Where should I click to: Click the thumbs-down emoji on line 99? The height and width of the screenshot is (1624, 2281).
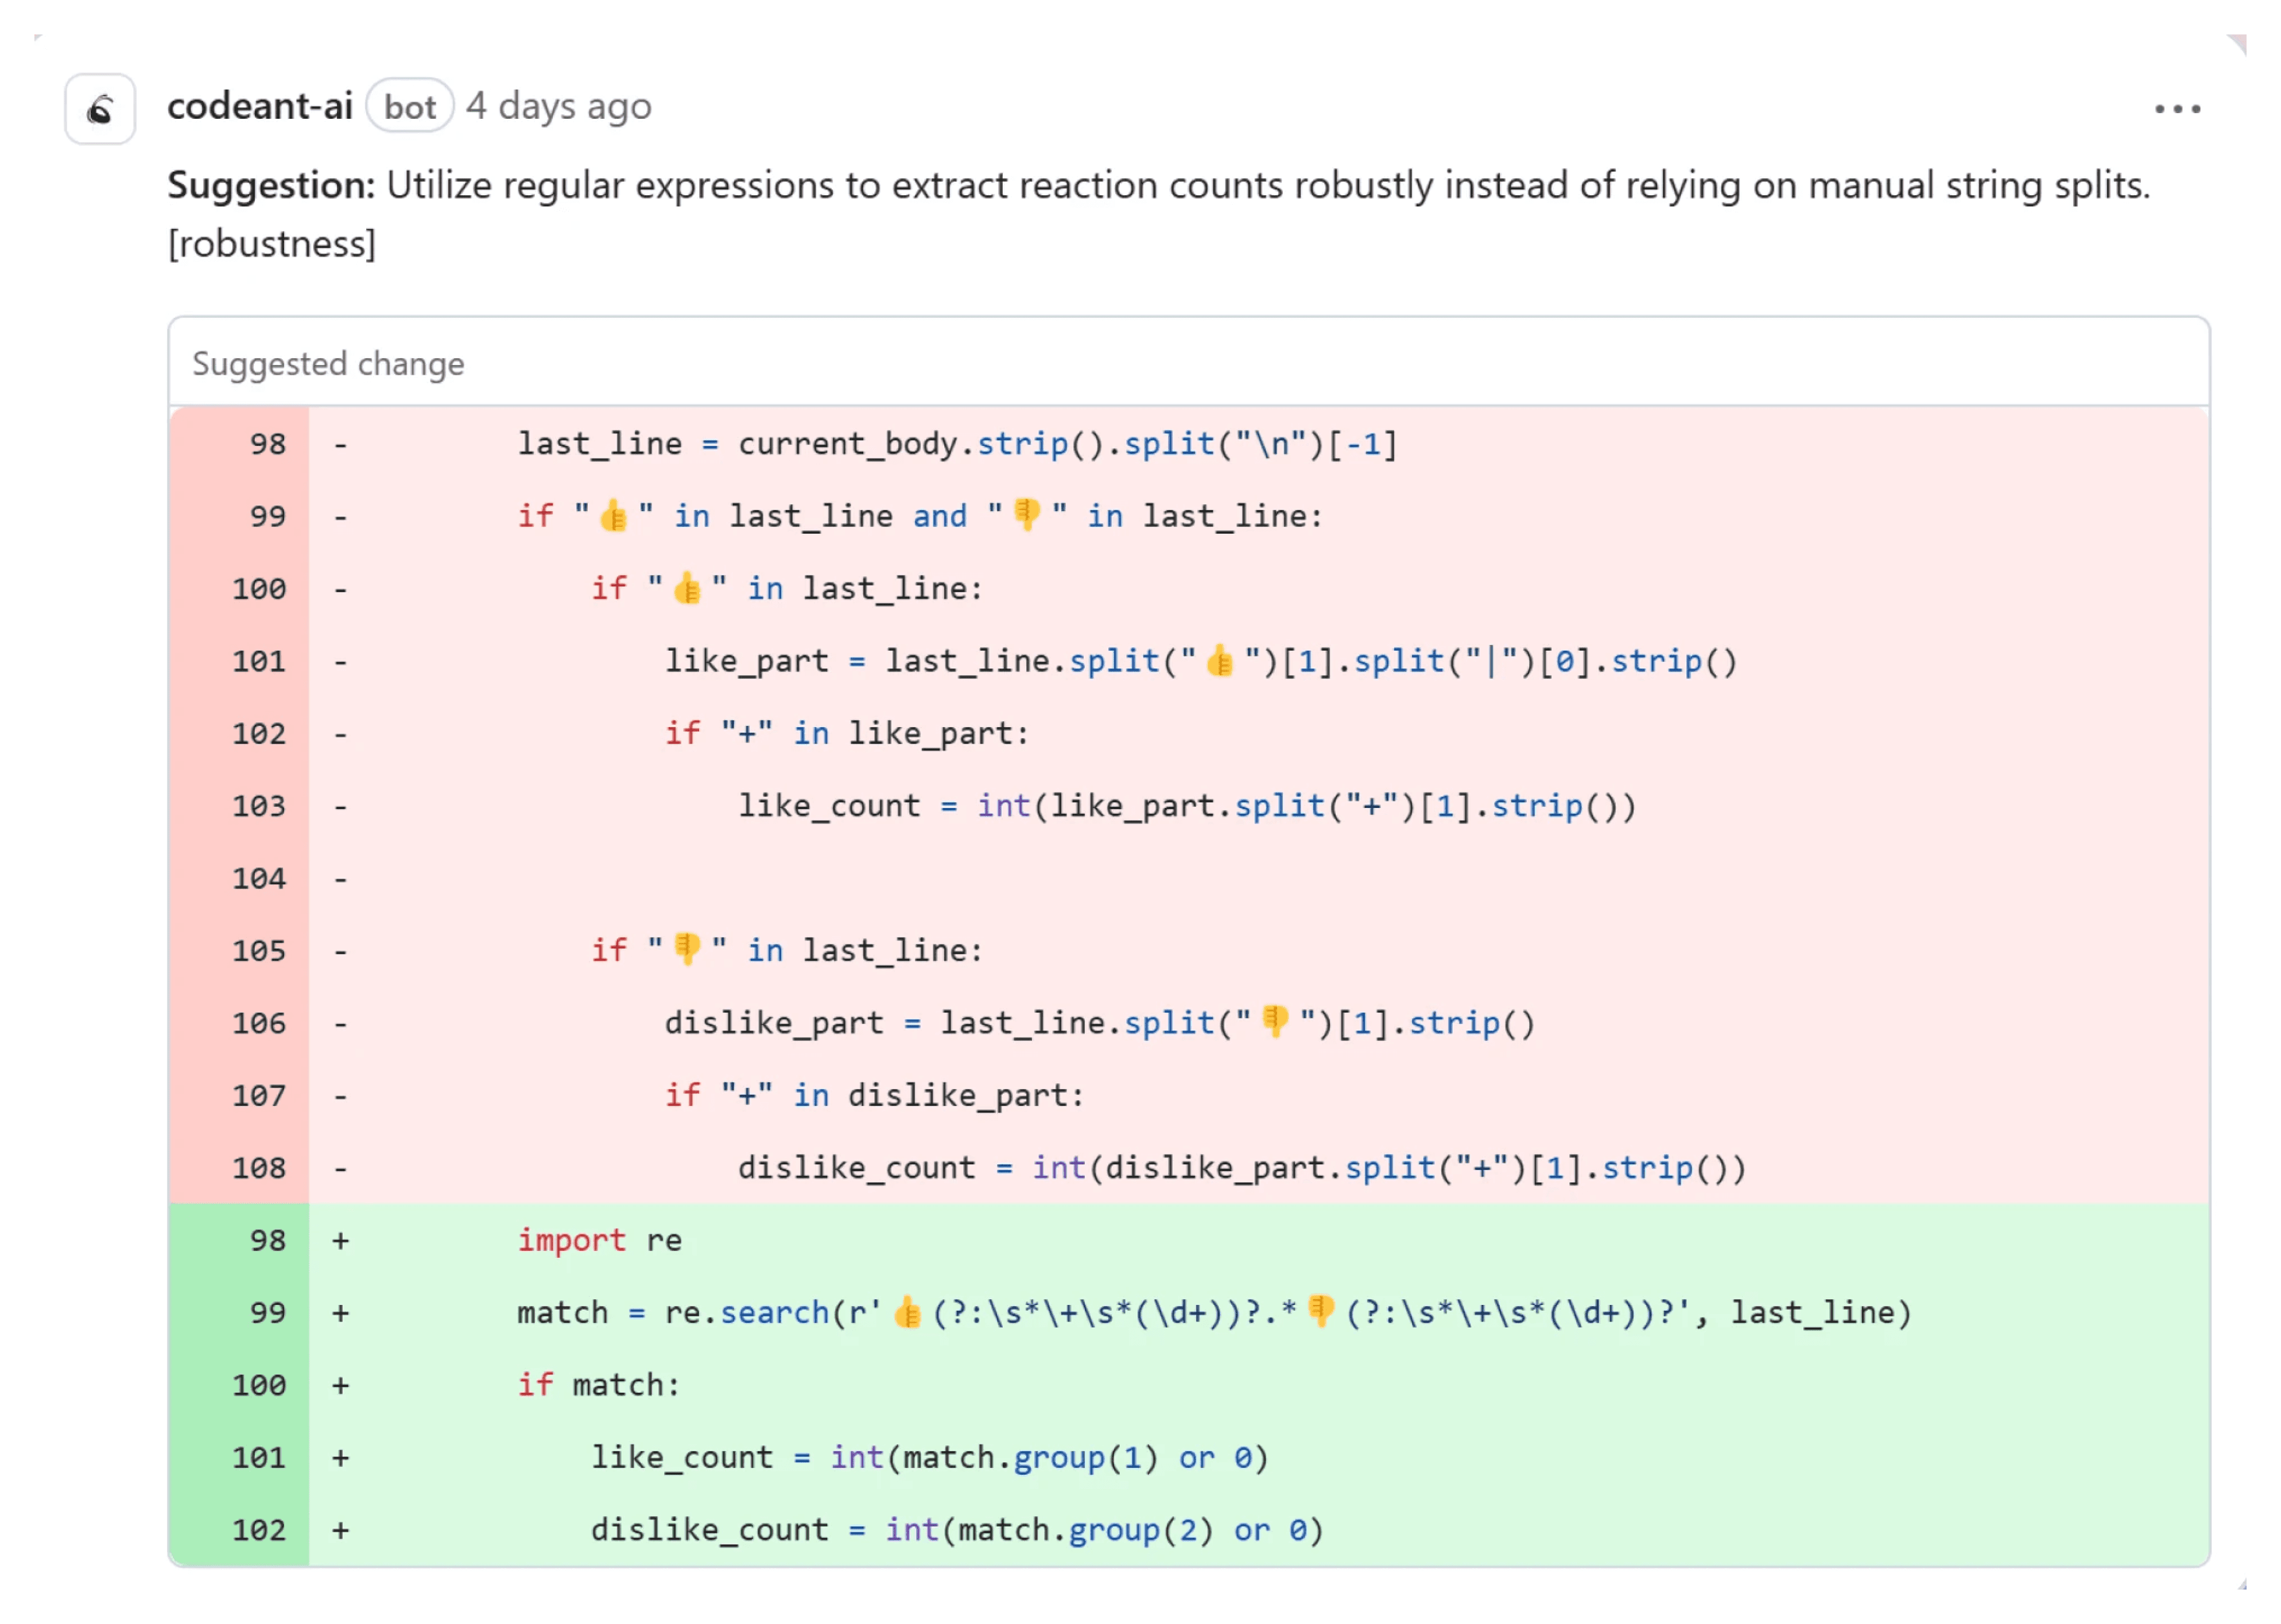click(1026, 515)
